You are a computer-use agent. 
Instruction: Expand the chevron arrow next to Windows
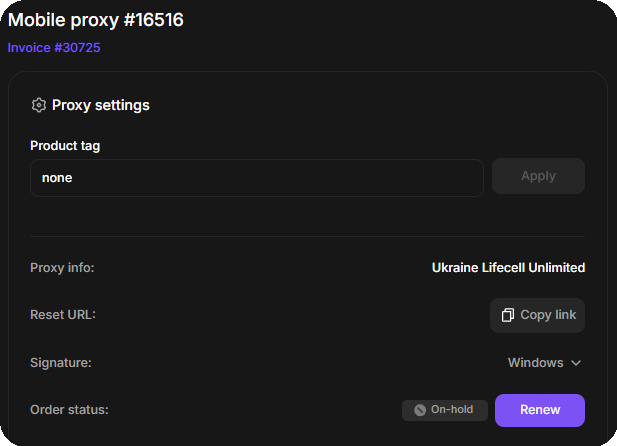(576, 363)
